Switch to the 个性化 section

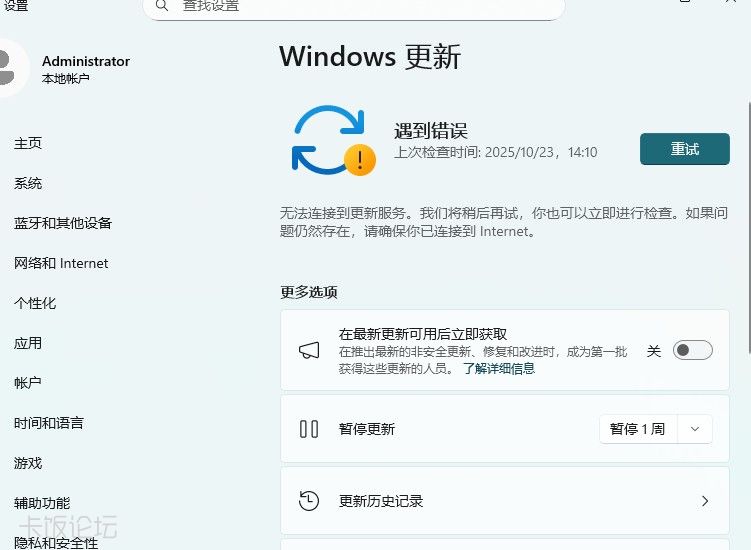[35, 303]
